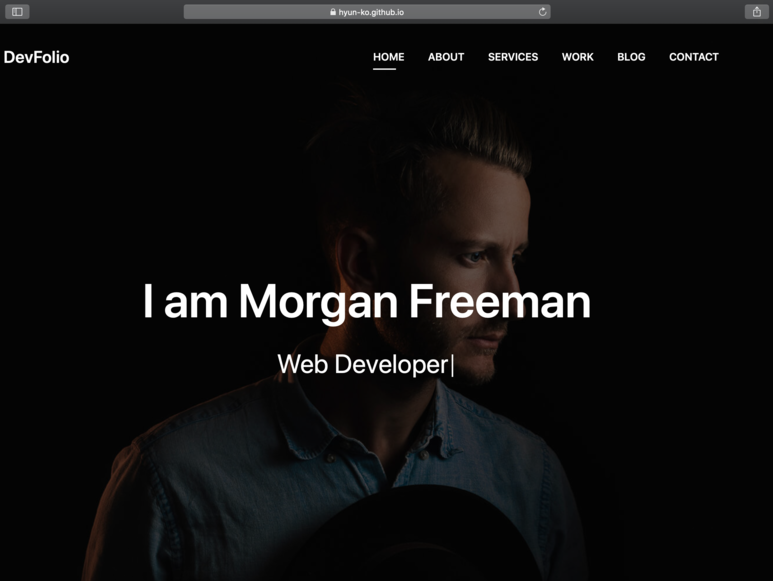Image resolution: width=773 pixels, height=581 pixels.
Task: Reload the page with the refresh icon
Action: 542,12
